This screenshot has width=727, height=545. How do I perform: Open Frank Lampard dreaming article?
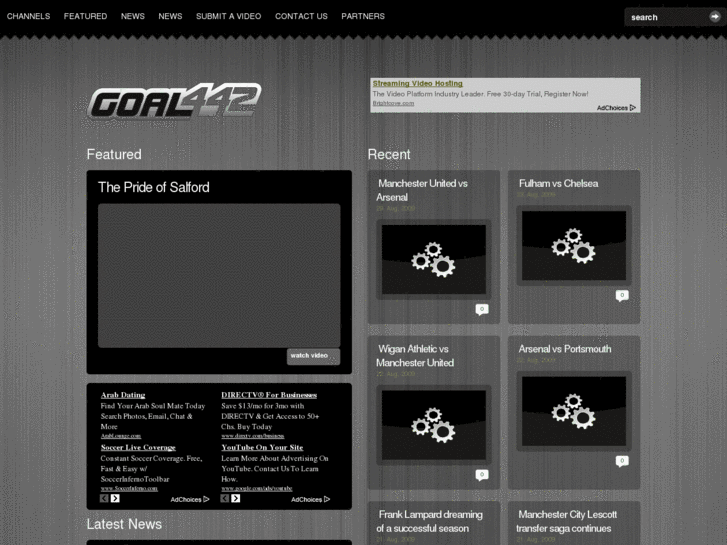click(x=429, y=521)
